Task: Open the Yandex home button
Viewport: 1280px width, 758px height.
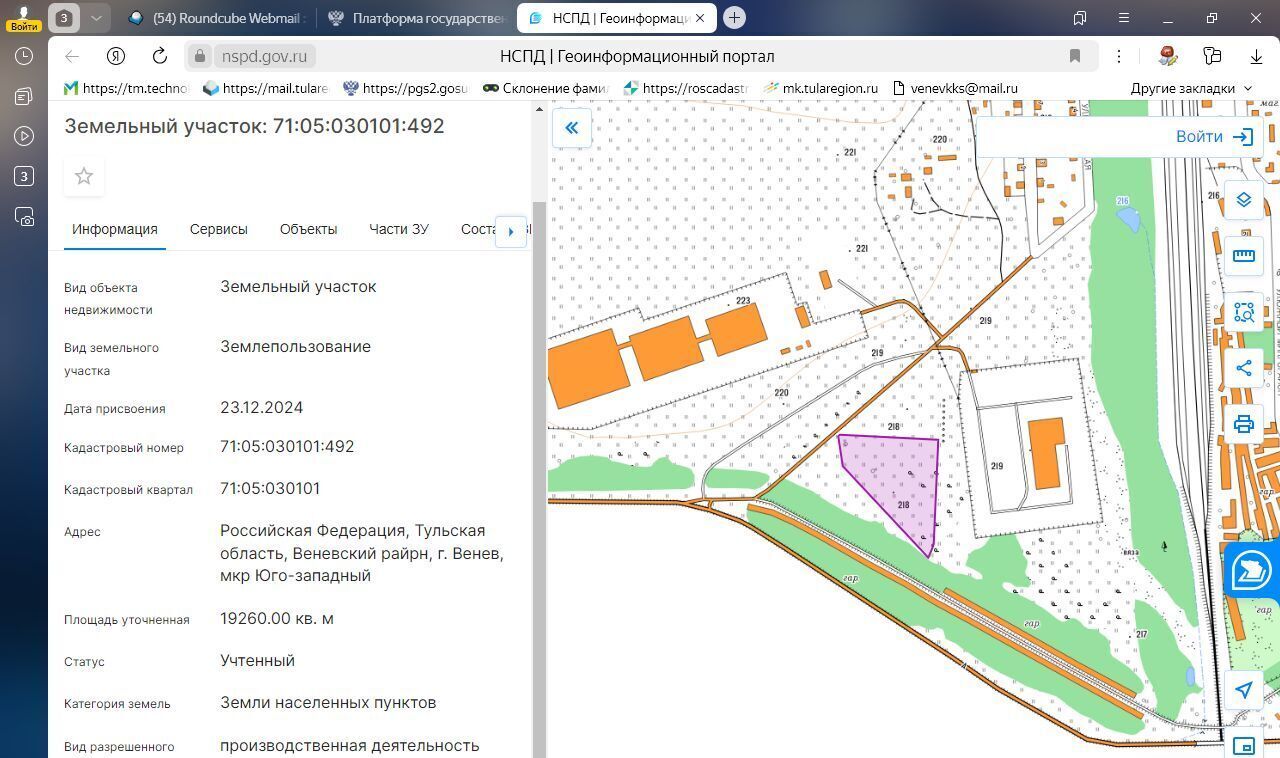Action: [x=116, y=56]
